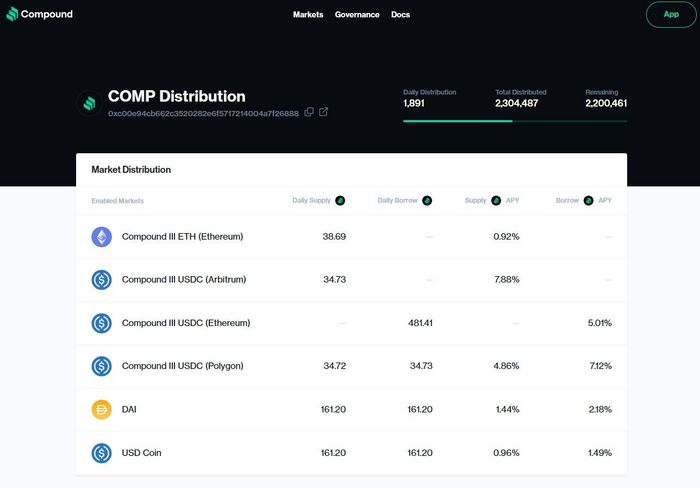Click the COMP Distribution title
700x488 pixels.
(177, 96)
